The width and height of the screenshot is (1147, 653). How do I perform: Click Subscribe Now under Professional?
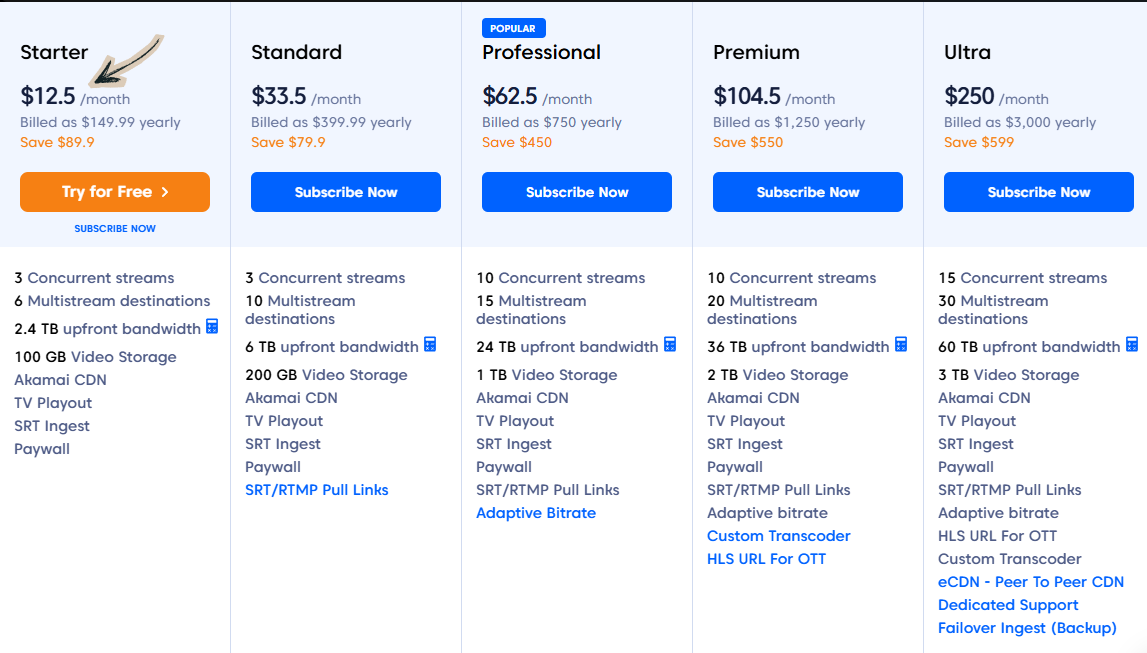pyautogui.click(x=576, y=191)
